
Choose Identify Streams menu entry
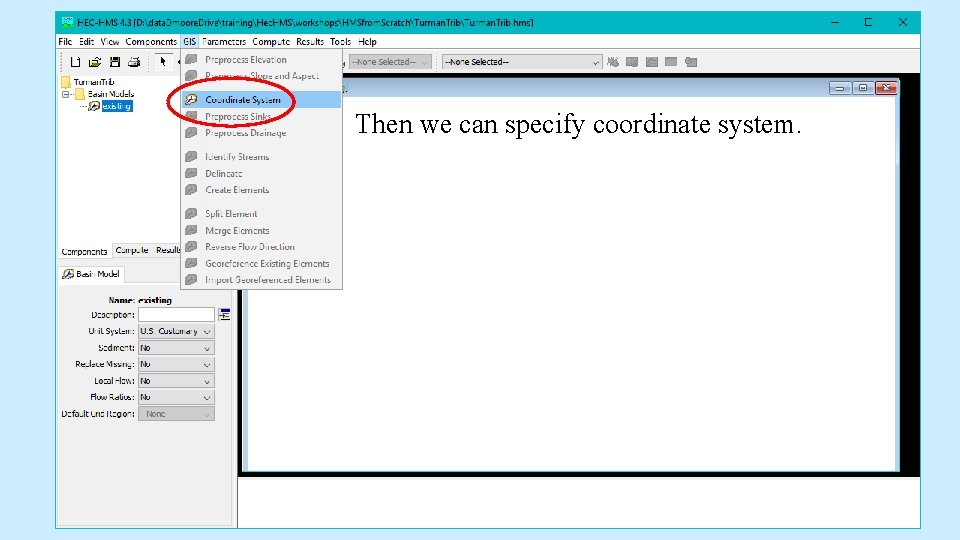pyautogui.click(x=261, y=157)
